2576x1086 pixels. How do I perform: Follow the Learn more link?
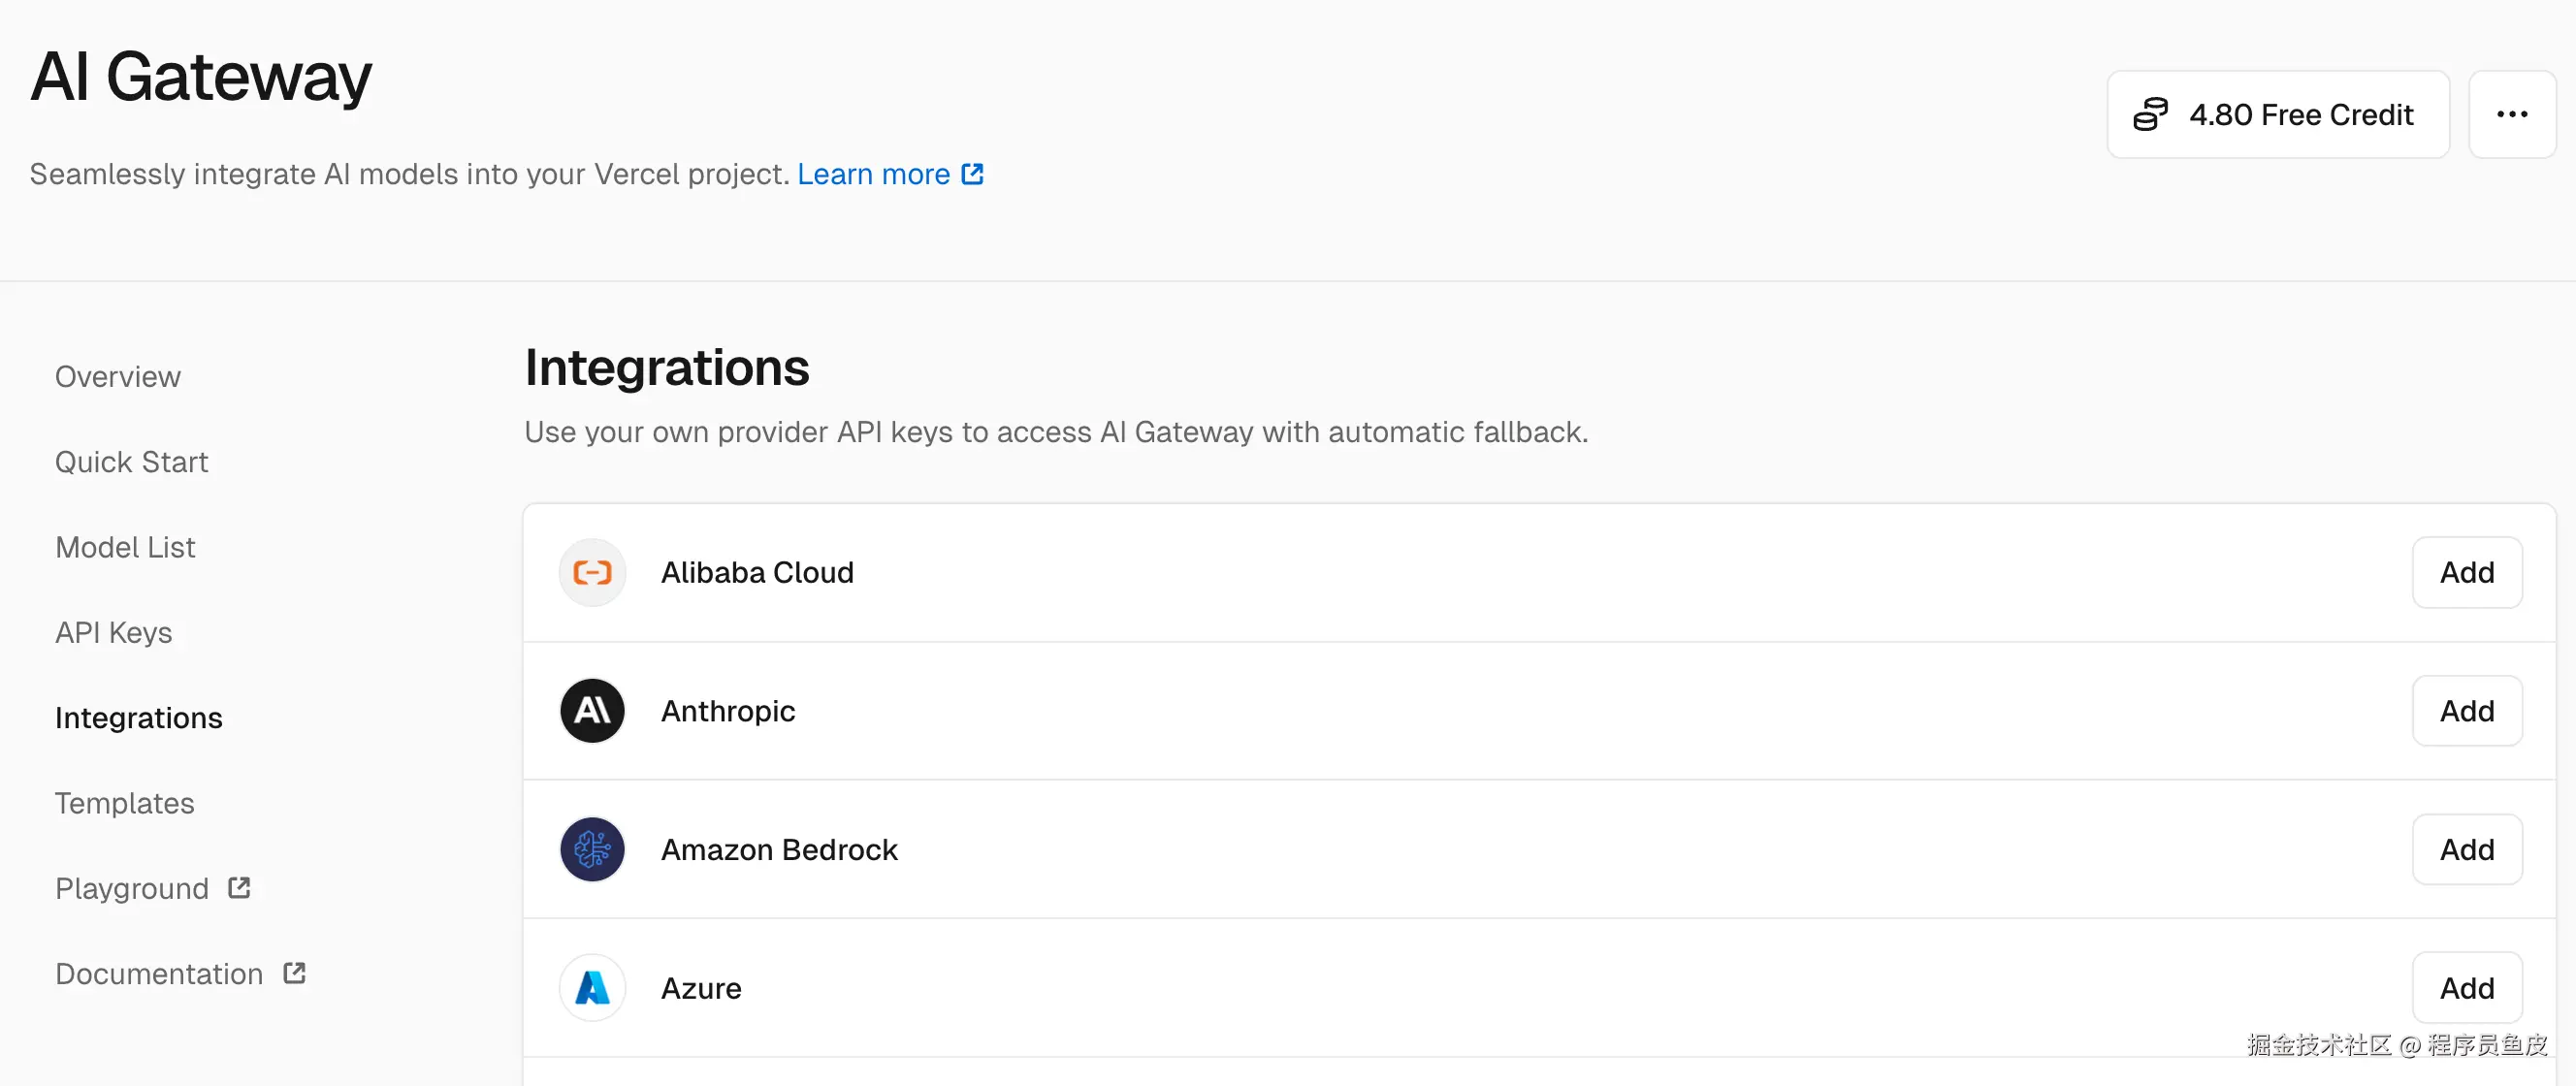coord(873,174)
